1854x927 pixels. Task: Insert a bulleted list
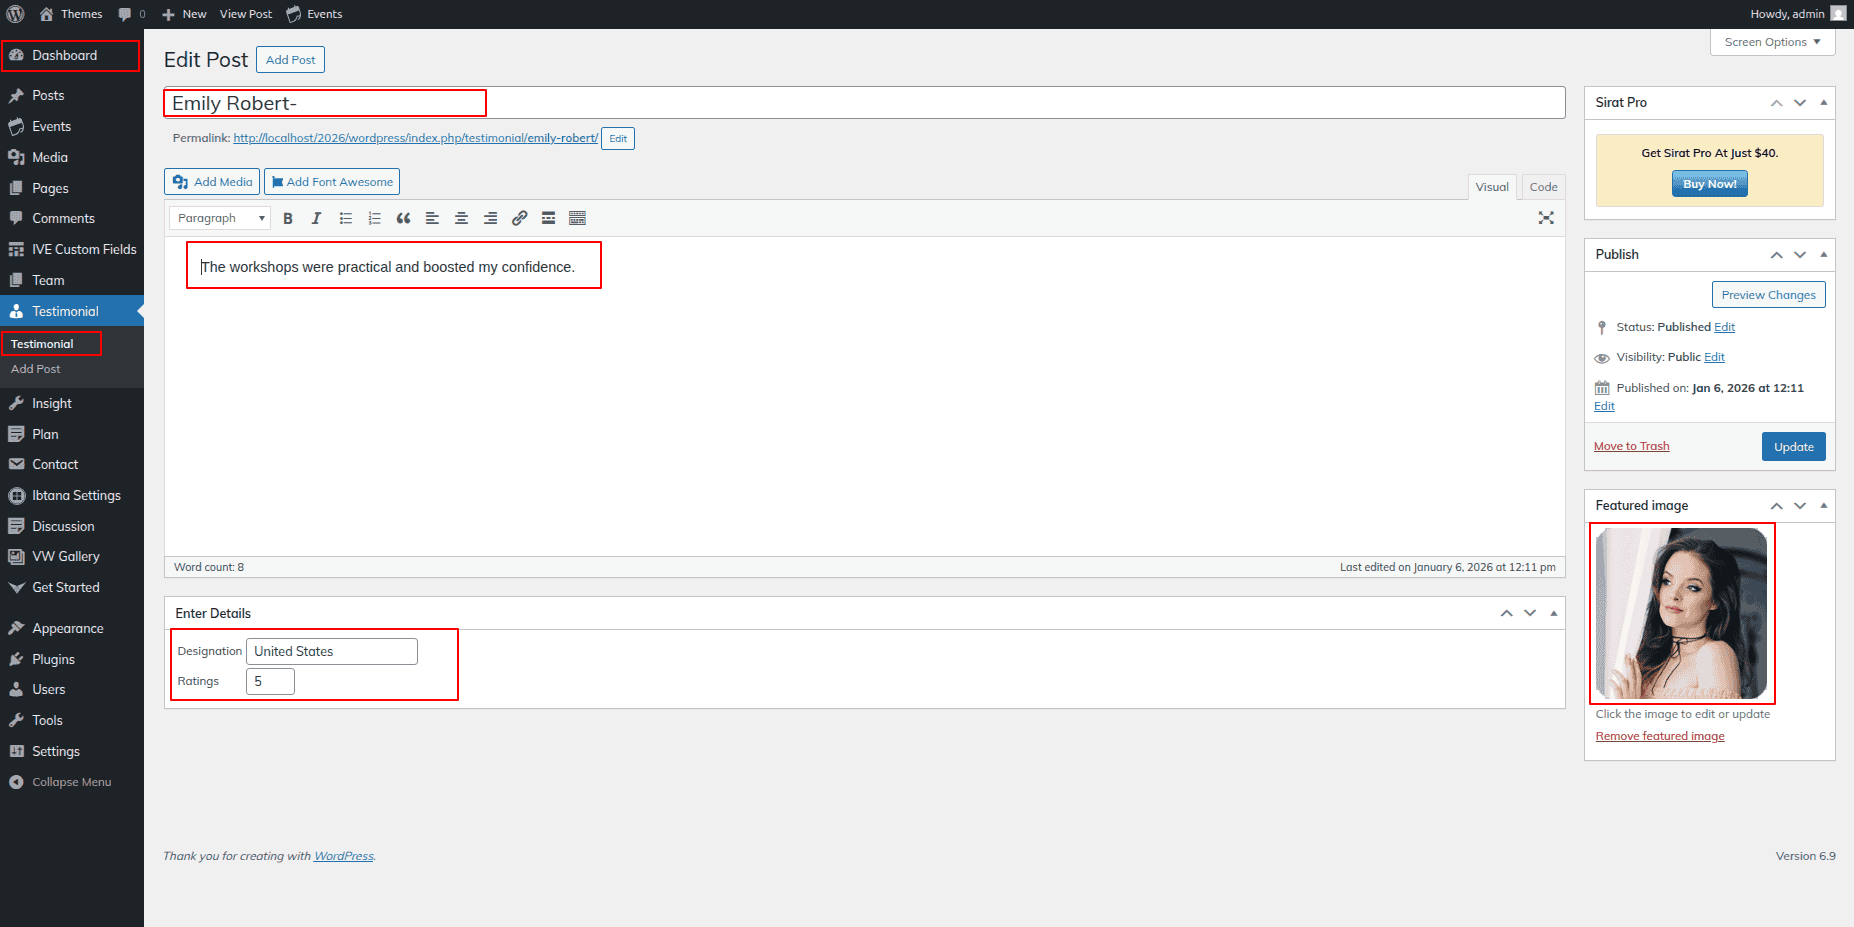pos(346,218)
